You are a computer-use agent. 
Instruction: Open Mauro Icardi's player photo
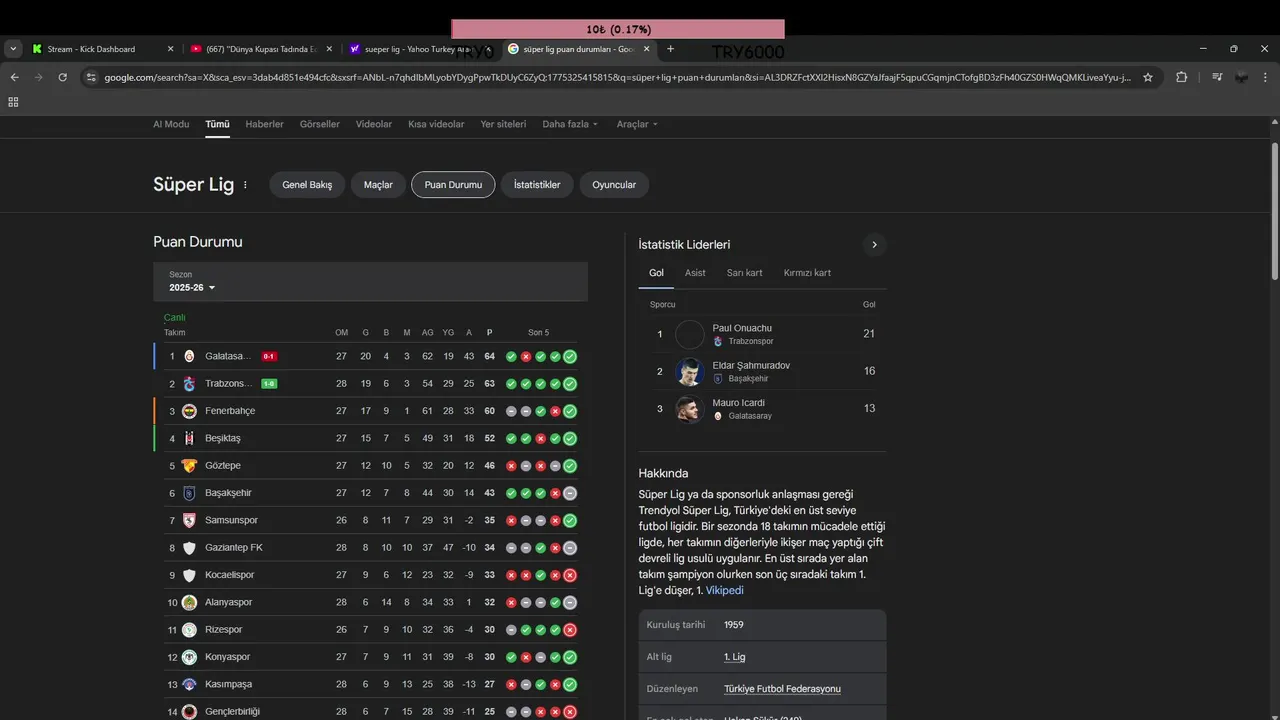coord(690,409)
